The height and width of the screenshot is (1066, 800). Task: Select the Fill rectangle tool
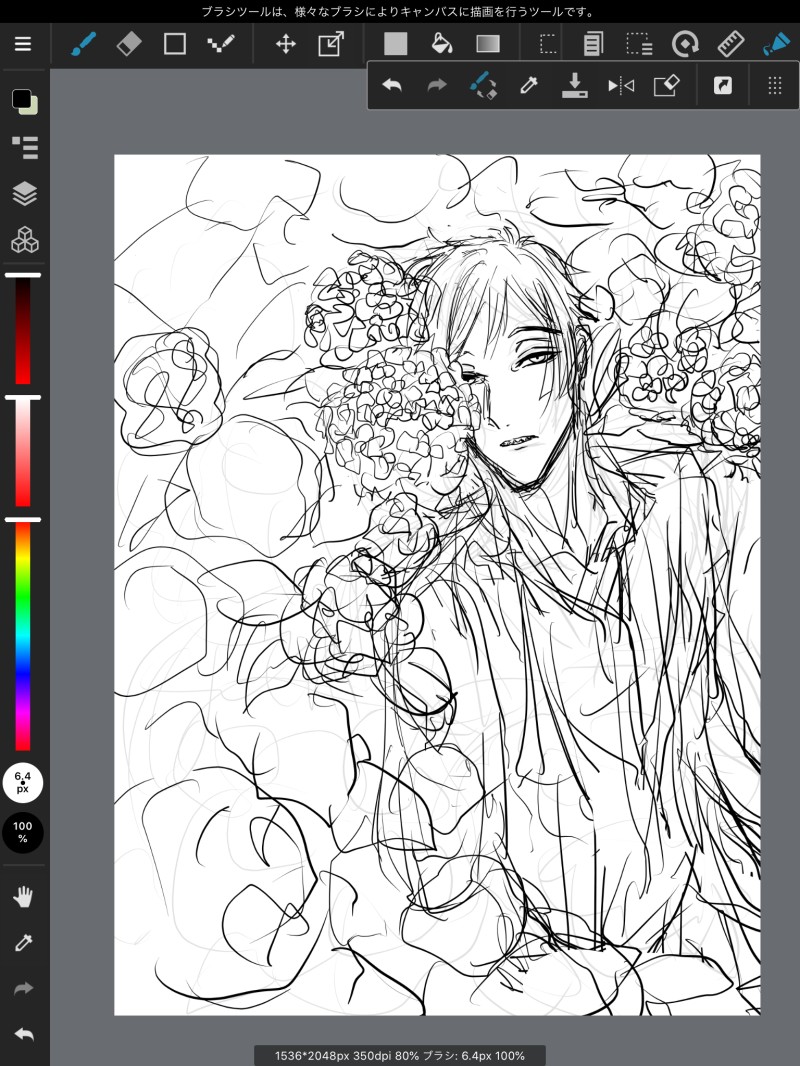396,44
